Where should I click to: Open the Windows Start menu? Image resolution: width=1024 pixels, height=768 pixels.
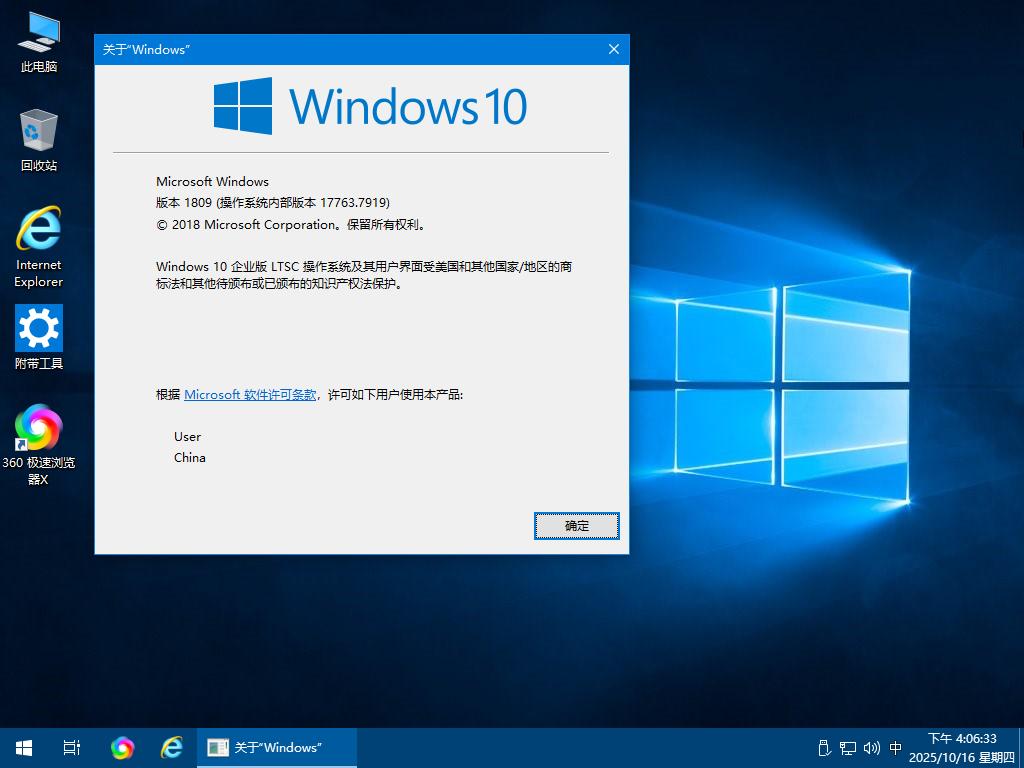coord(24,748)
